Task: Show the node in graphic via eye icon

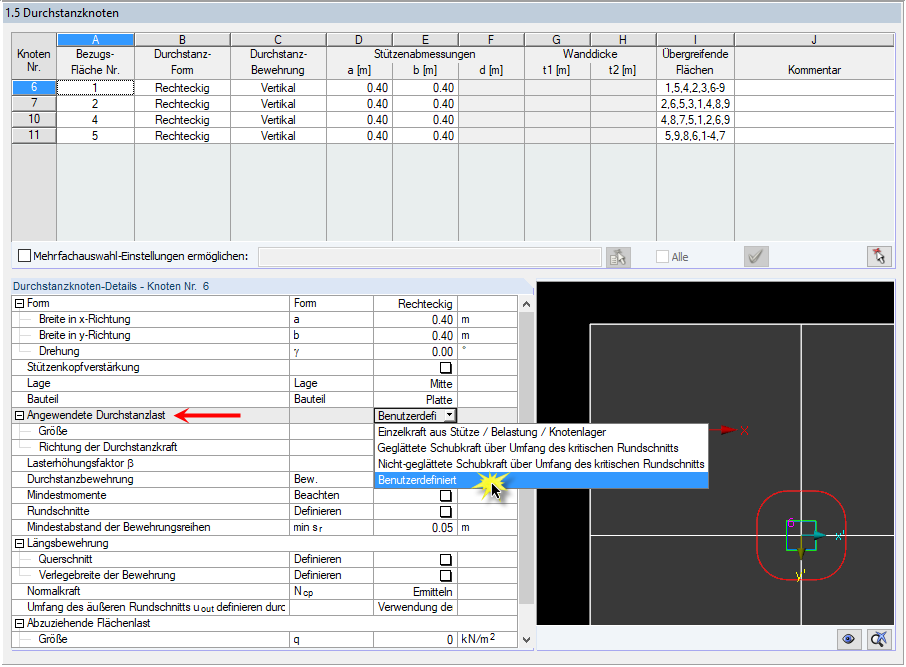Action: tap(848, 638)
